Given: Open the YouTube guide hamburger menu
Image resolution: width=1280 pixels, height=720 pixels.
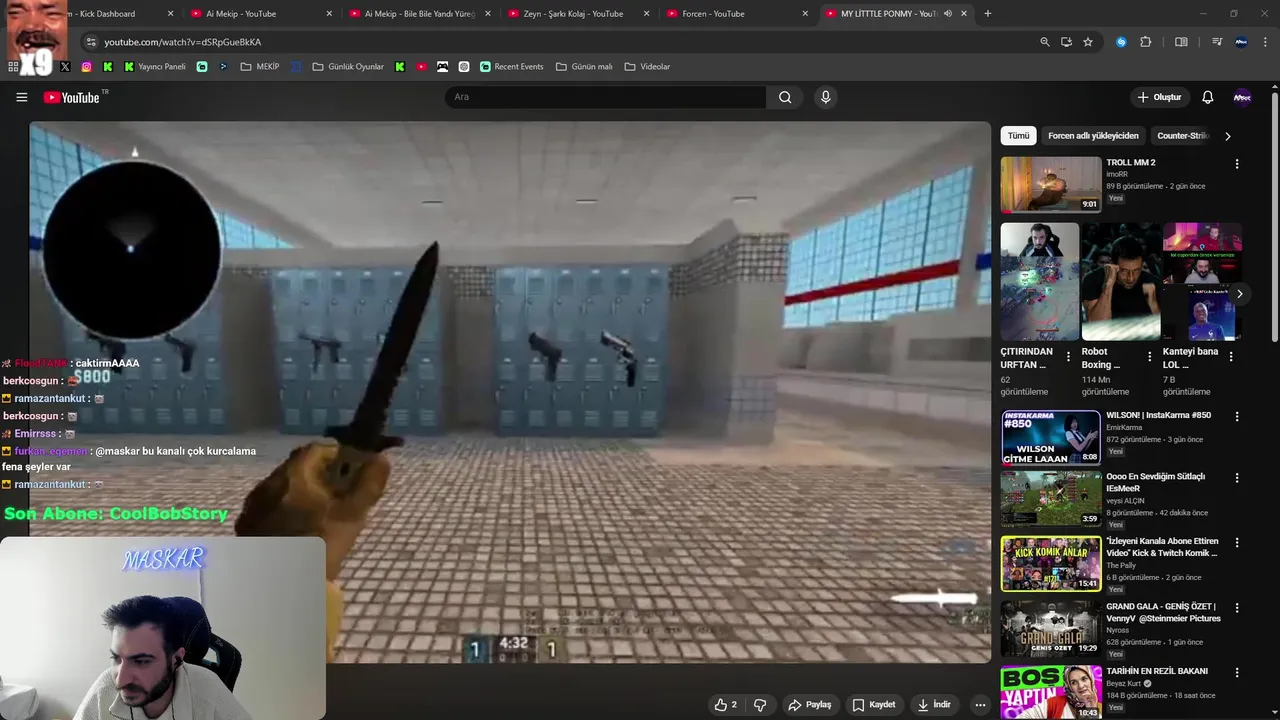Looking at the screenshot, I should (21, 97).
